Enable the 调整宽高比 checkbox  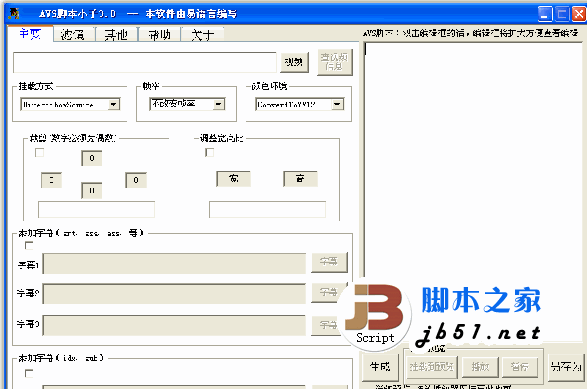pyautogui.click(x=210, y=153)
